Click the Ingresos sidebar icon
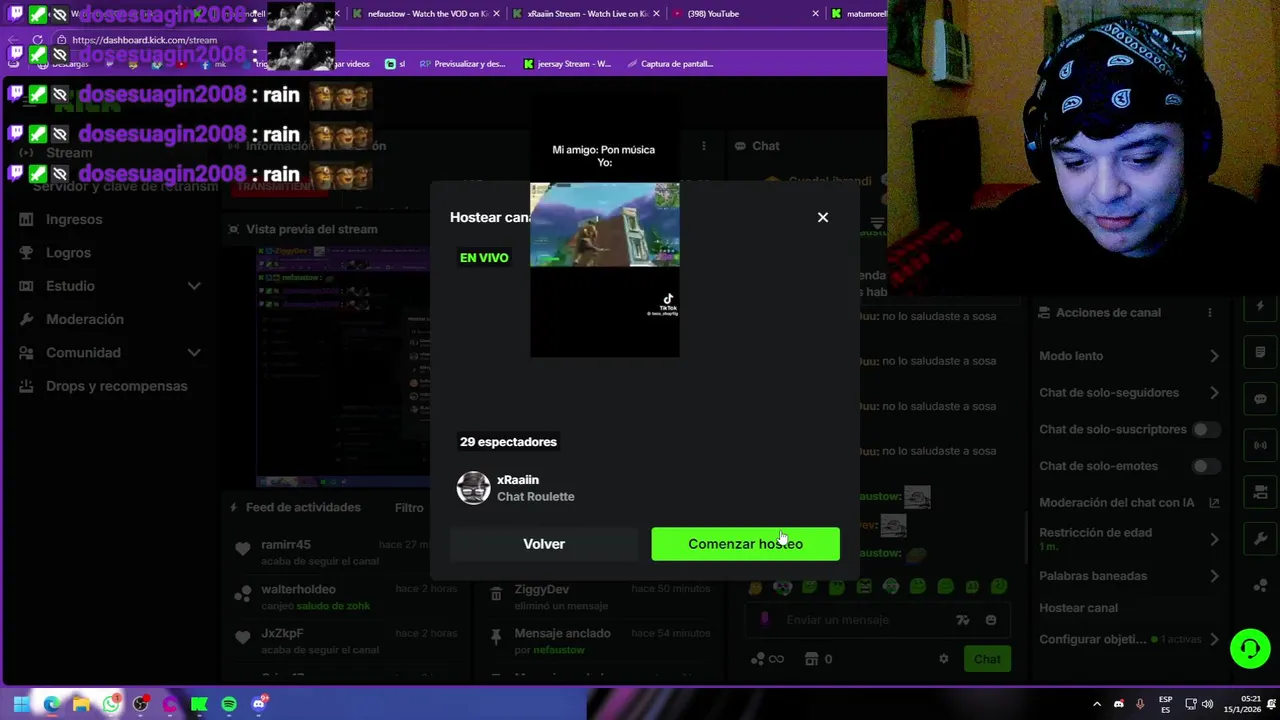 [x=26, y=219]
